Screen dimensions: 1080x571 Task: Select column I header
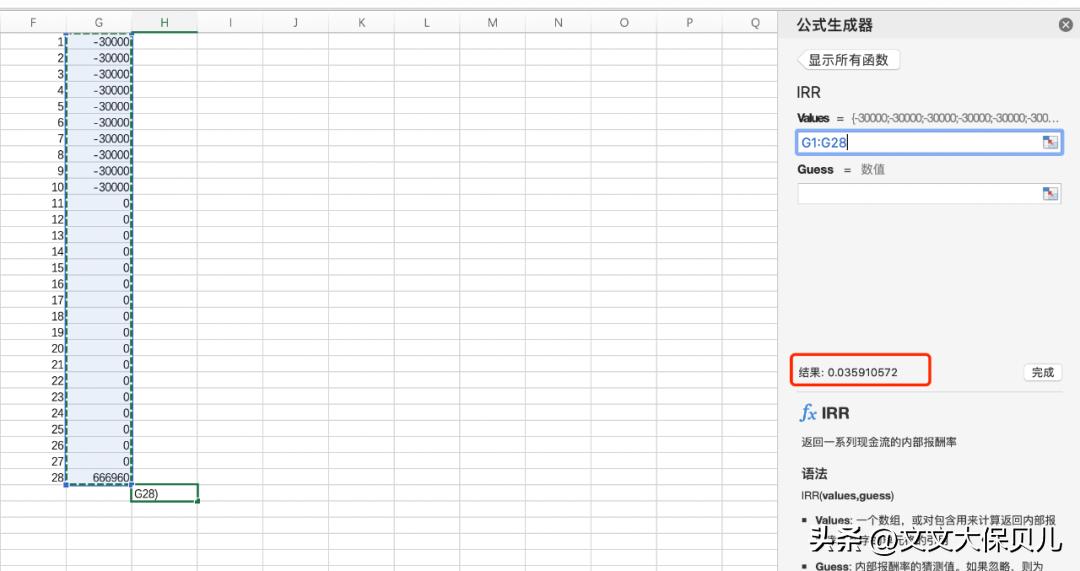(230, 23)
